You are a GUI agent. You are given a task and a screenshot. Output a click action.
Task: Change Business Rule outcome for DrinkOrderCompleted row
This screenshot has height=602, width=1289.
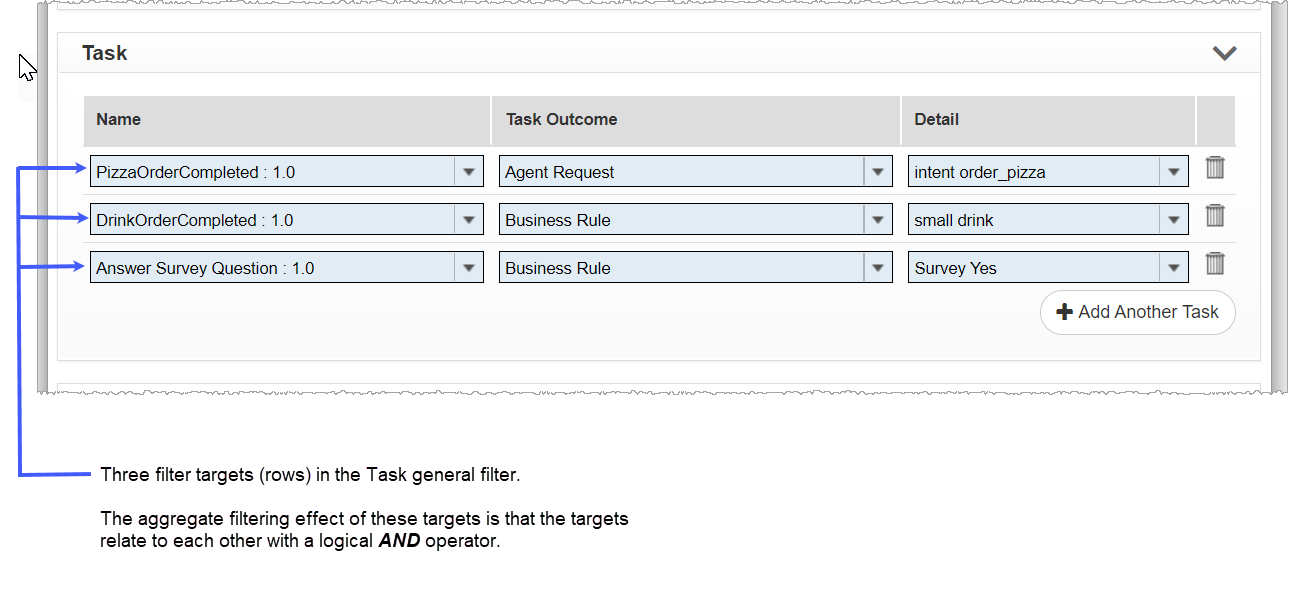click(877, 220)
